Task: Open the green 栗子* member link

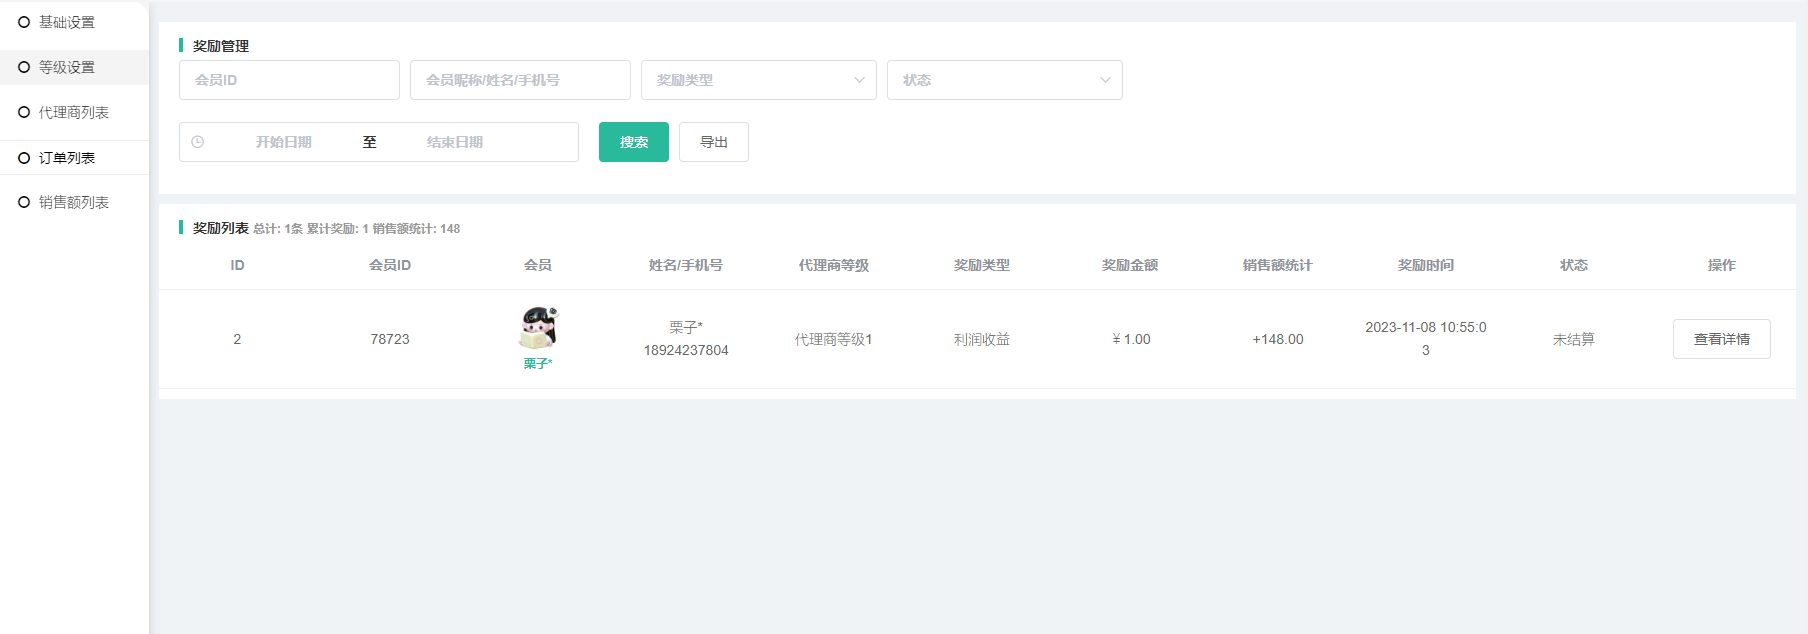Action: [x=538, y=364]
